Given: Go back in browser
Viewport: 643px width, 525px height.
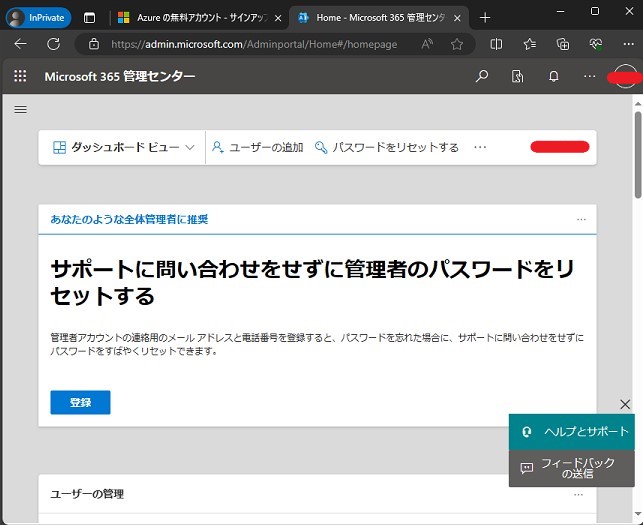Looking at the screenshot, I should (x=20, y=43).
